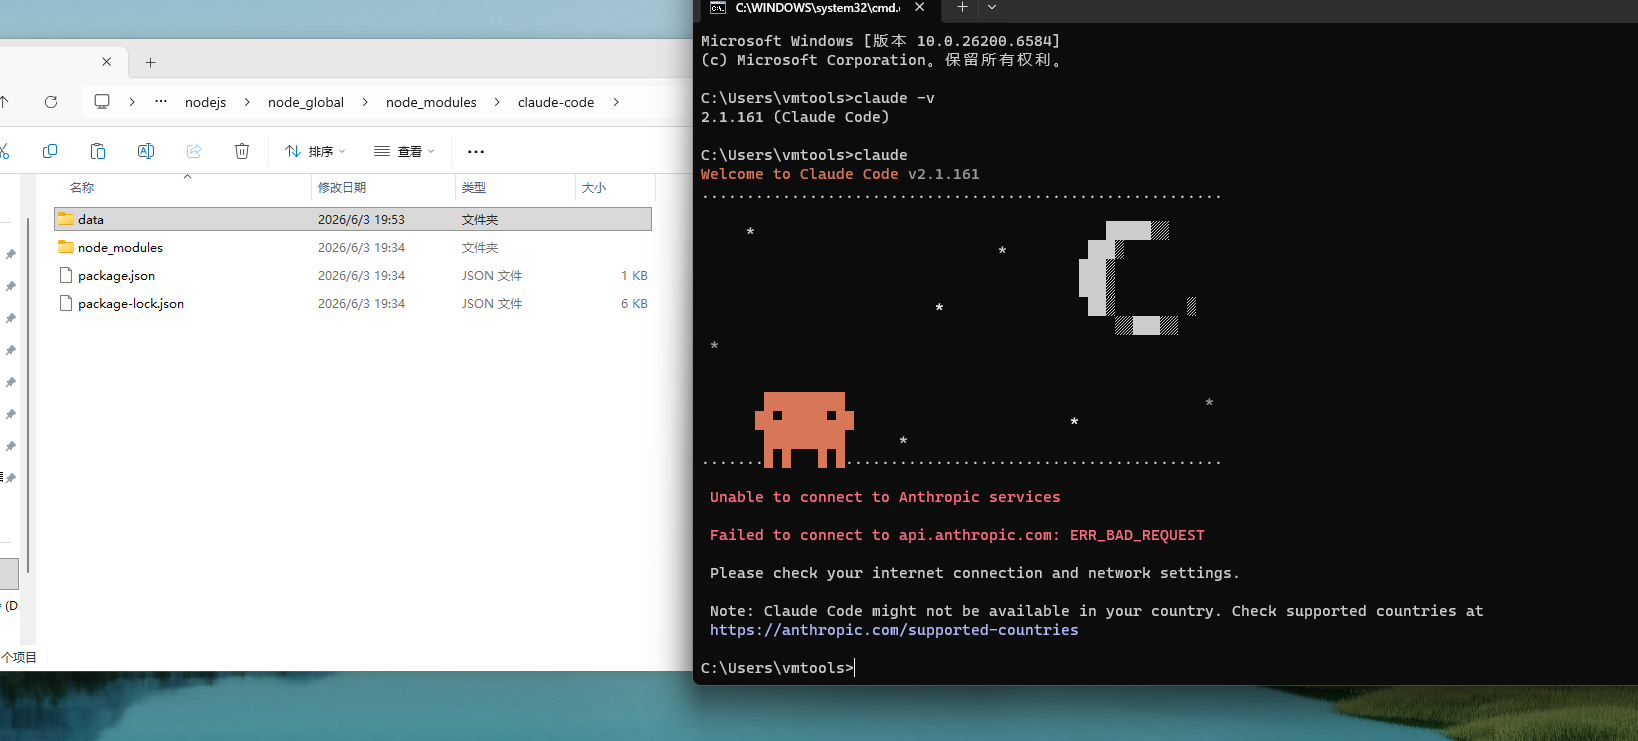This screenshot has height=741, width=1638.
Task: Open terminal profile dropdown arrow
Action: tap(992, 7)
